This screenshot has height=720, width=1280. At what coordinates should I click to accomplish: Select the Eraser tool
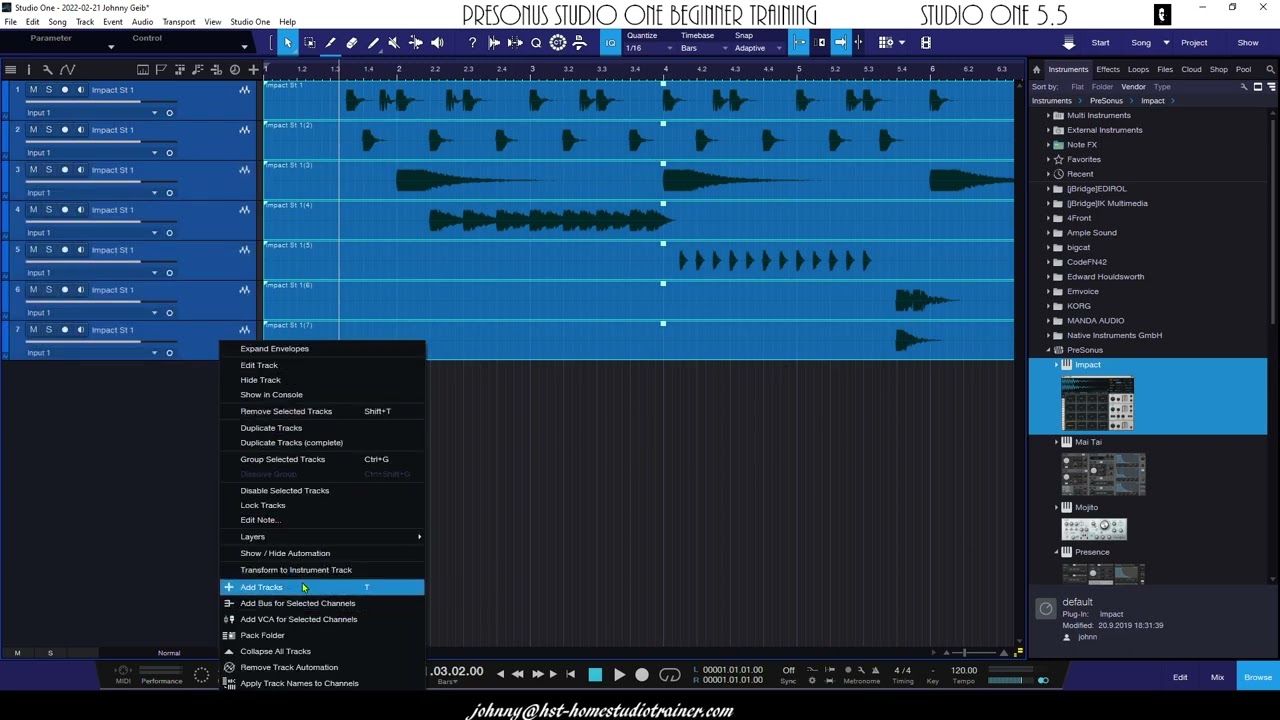351,43
